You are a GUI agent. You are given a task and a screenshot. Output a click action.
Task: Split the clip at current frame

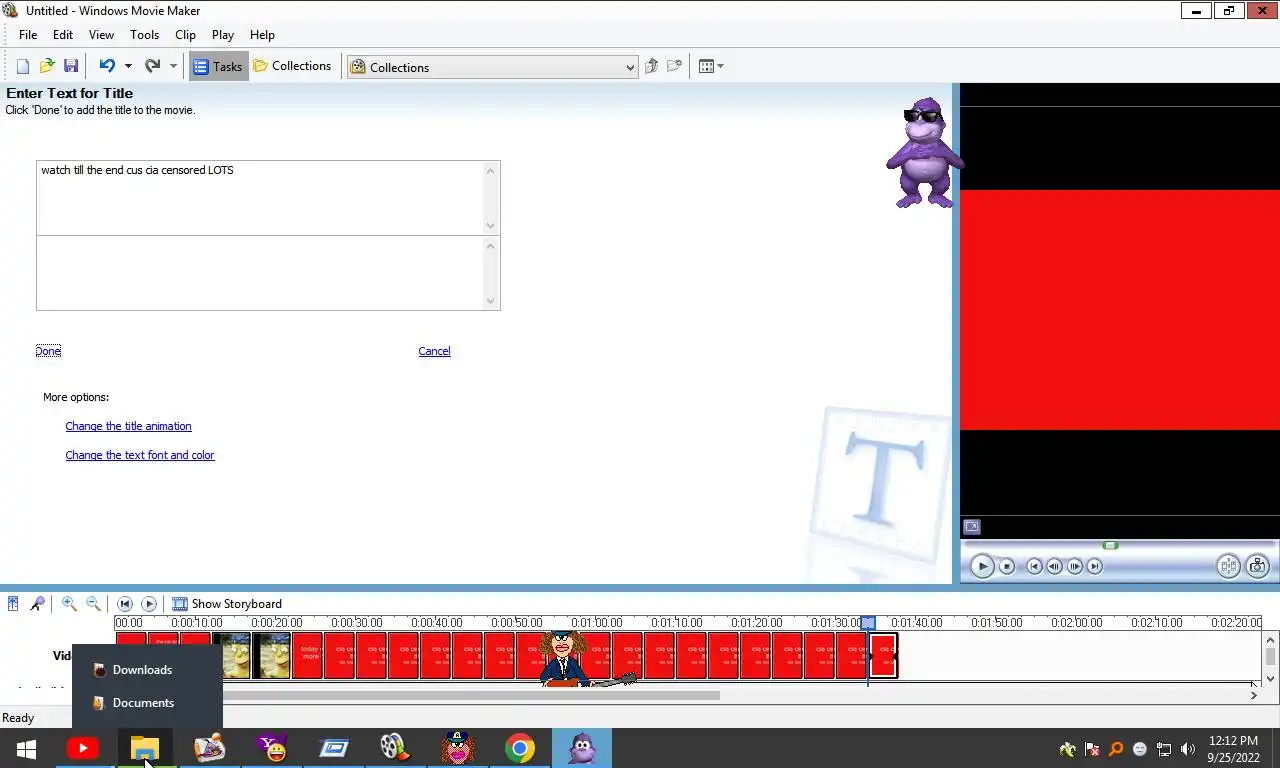pyautogui.click(x=1228, y=566)
